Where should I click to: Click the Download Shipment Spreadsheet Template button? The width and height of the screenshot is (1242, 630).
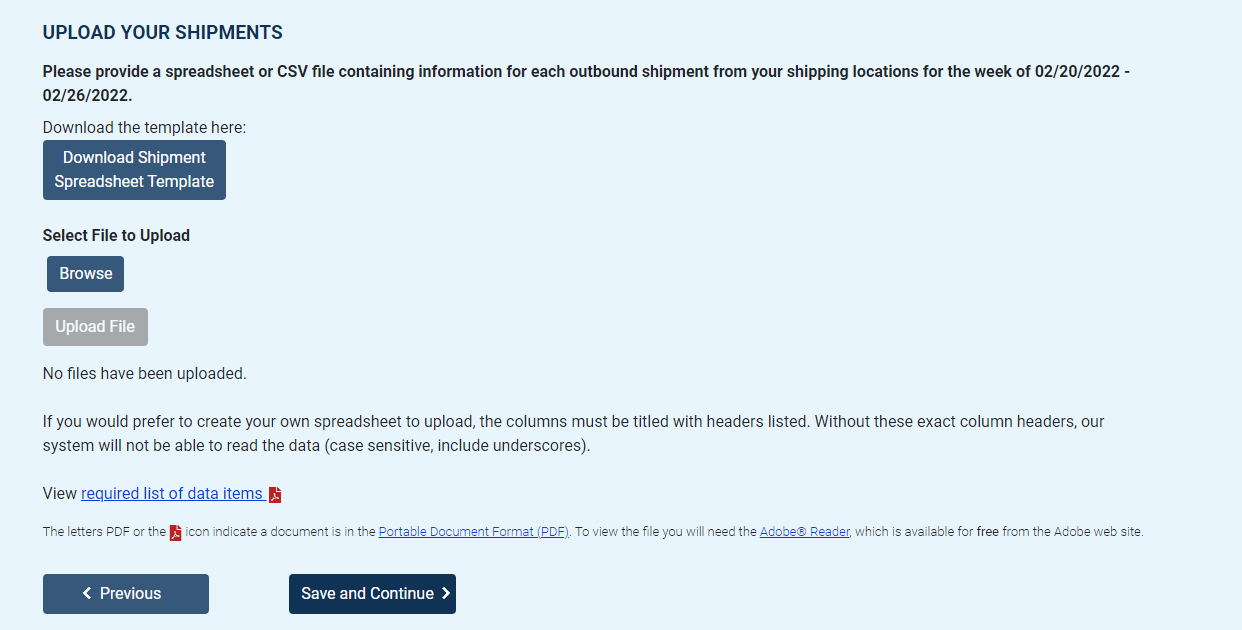tap(134, 170)
